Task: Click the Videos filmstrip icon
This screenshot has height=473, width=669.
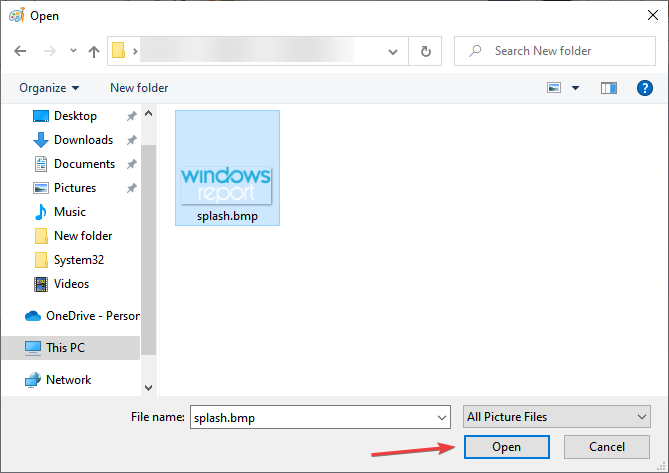Action: click(41, 284)
